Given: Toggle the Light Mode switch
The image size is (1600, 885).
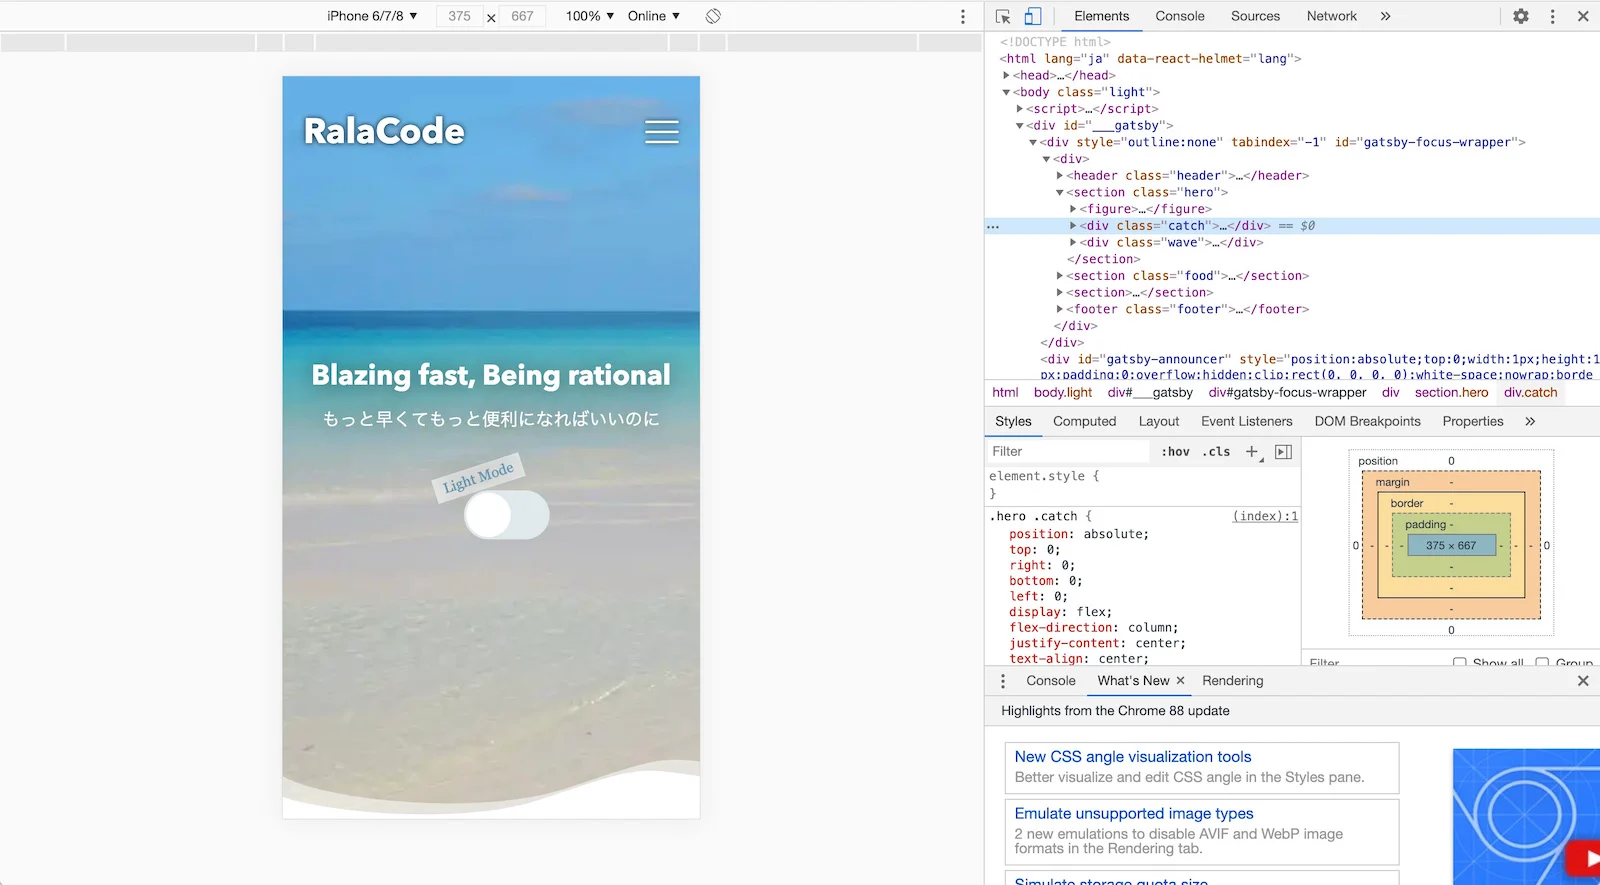Looking at the screenshot, I should [507, 515].
